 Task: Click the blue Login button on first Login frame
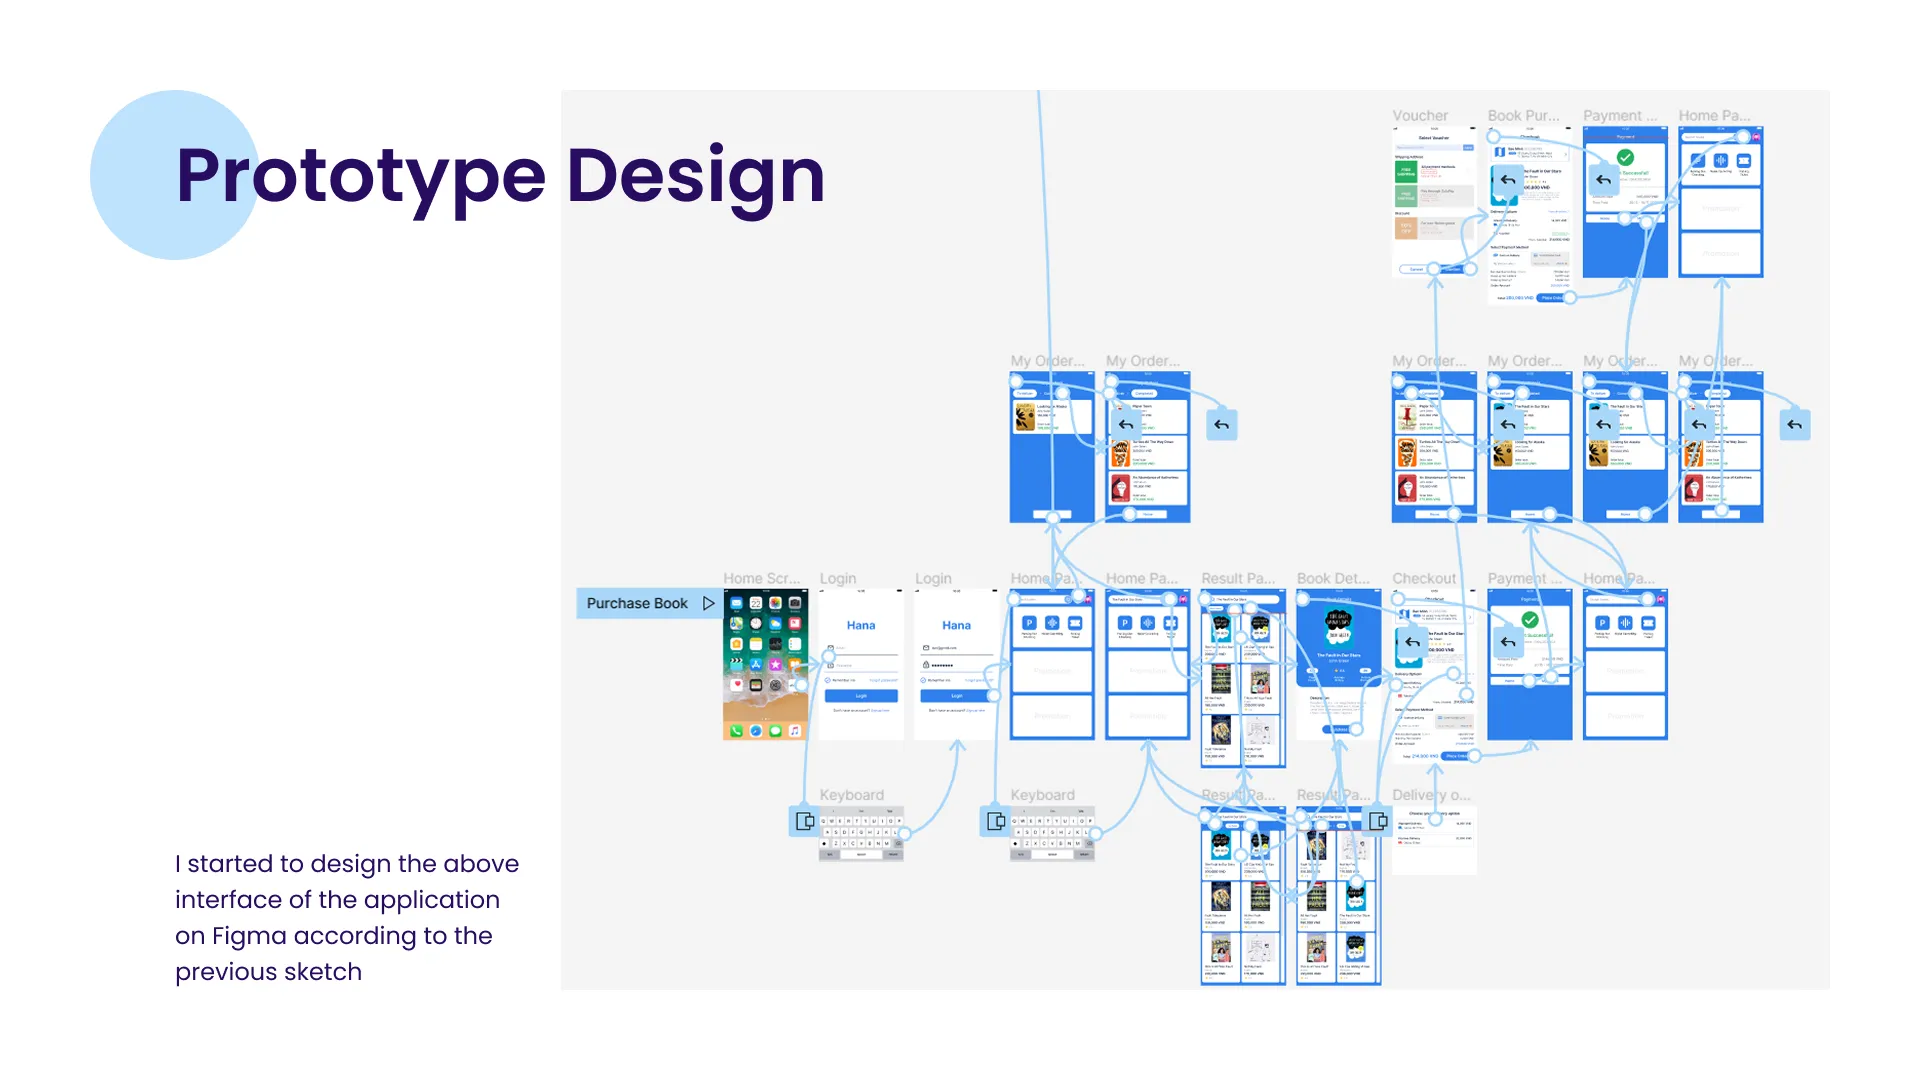tap(861, 696)
